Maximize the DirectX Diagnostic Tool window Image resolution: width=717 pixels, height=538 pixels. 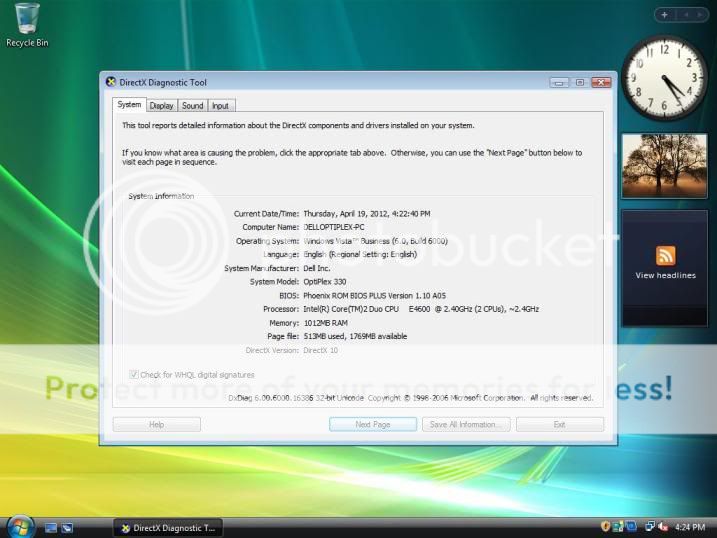(580, 82)
